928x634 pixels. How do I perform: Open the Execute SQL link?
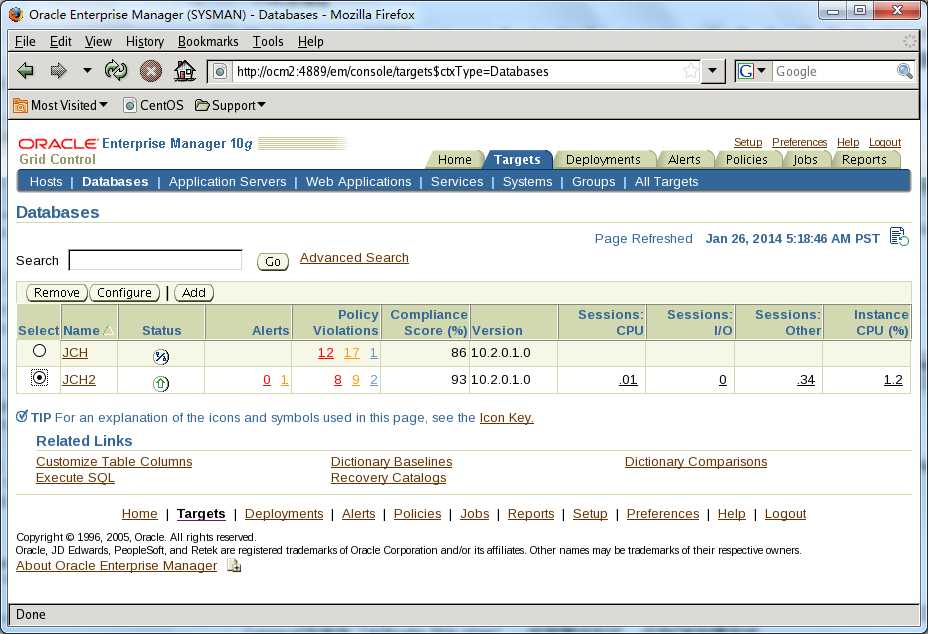pos(75,478)
